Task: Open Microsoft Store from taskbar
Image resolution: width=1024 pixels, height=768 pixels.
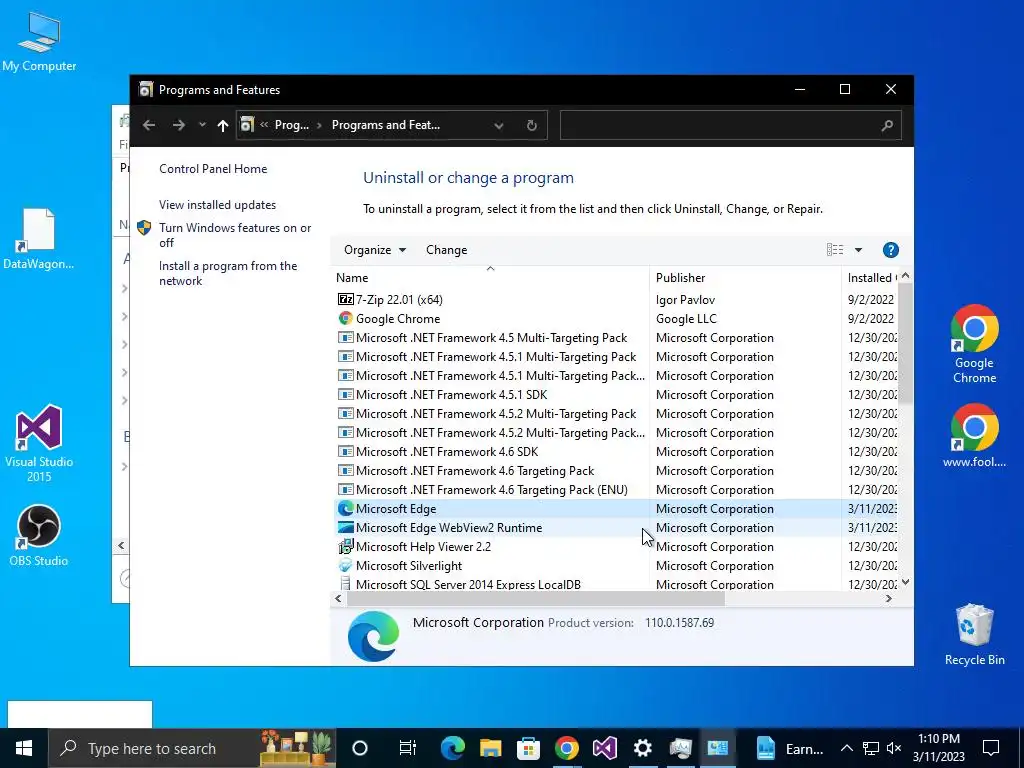Action: click(x=528, y=748)
